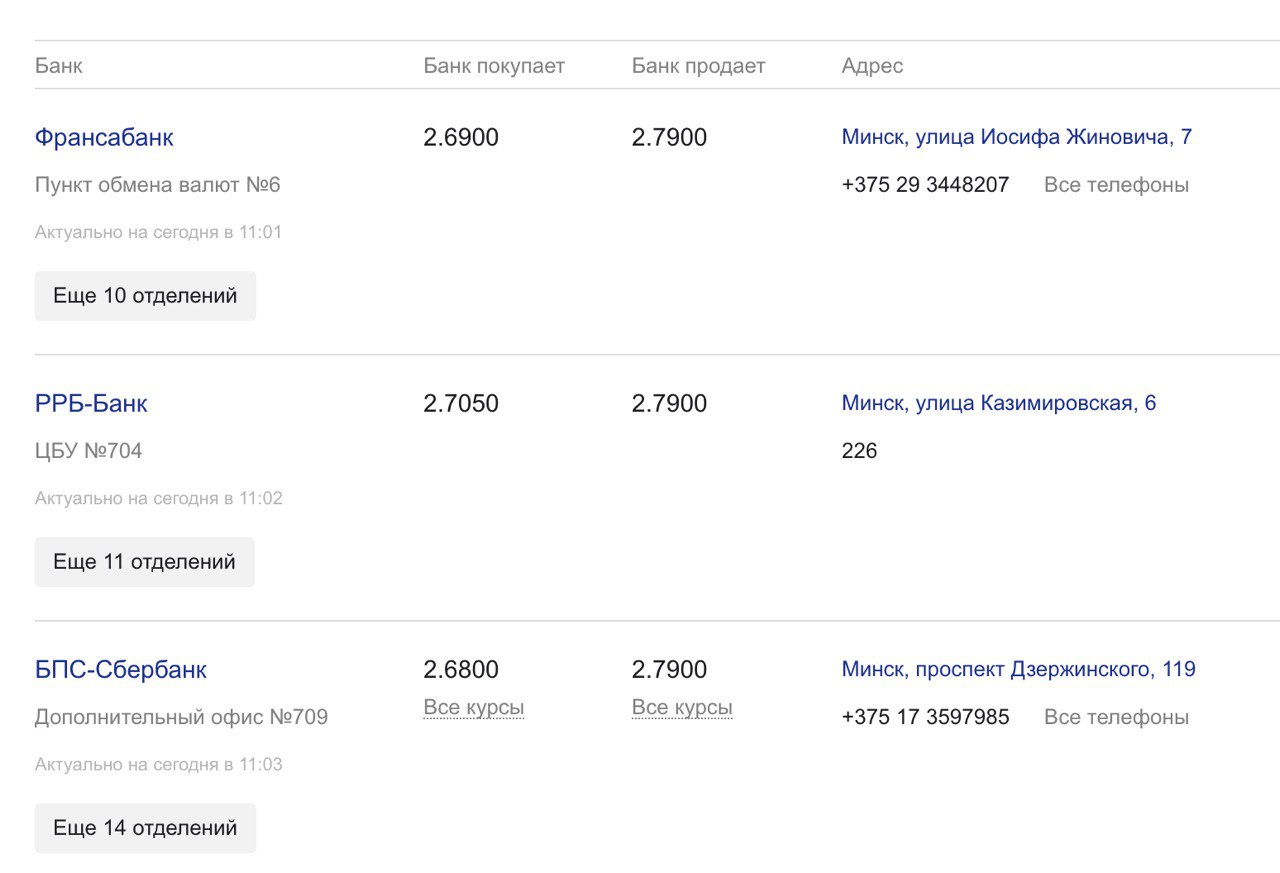Select the Адрес column header
This screenshot has height=873, width=1280.
point(872,66)
